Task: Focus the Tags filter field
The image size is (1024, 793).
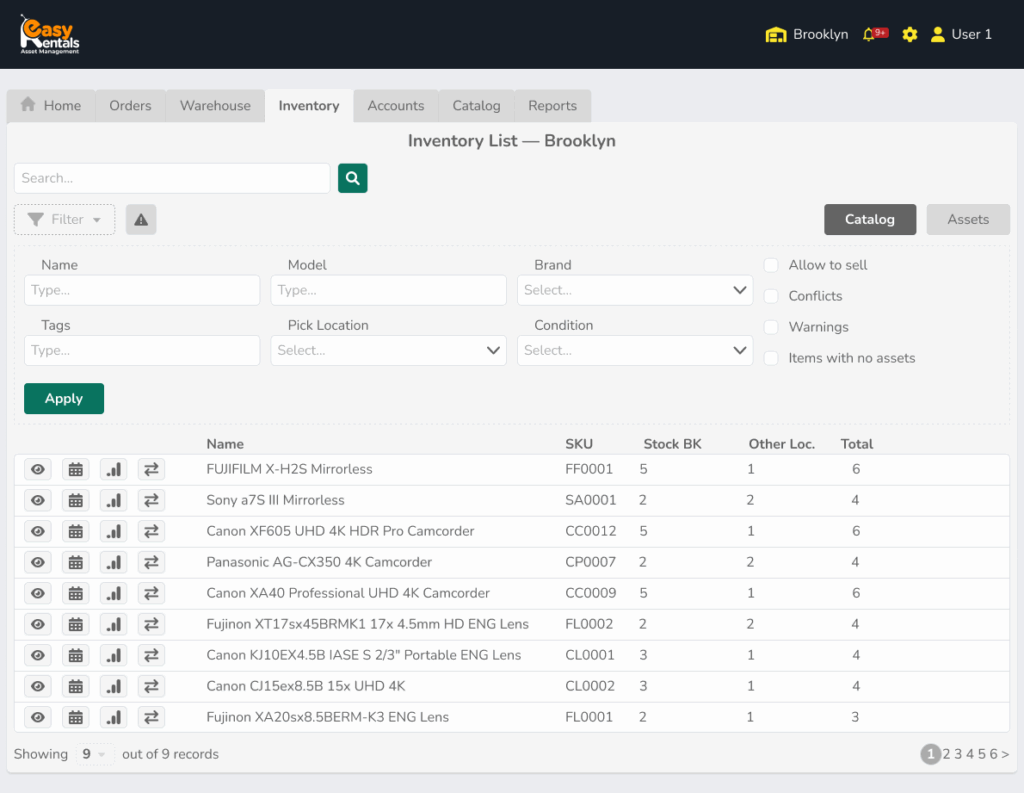Action: 142,351
